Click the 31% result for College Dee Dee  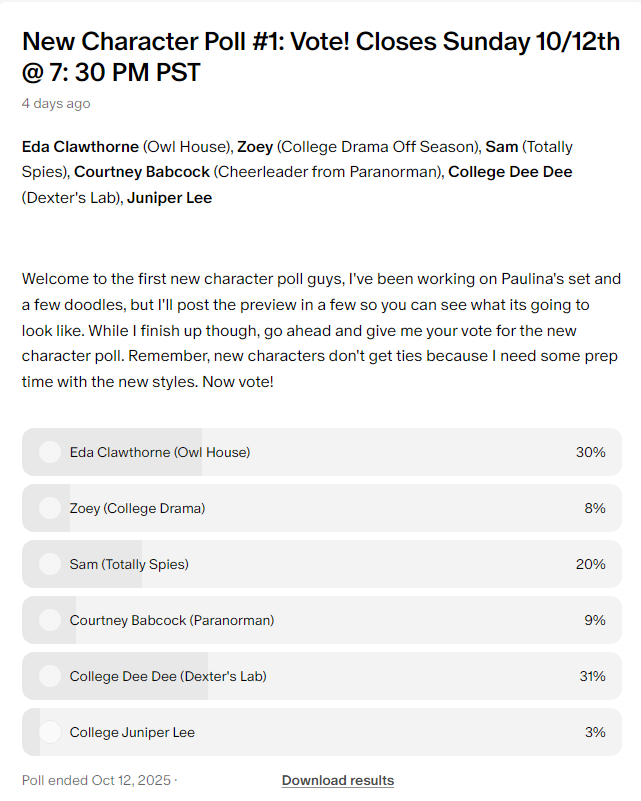592,676
